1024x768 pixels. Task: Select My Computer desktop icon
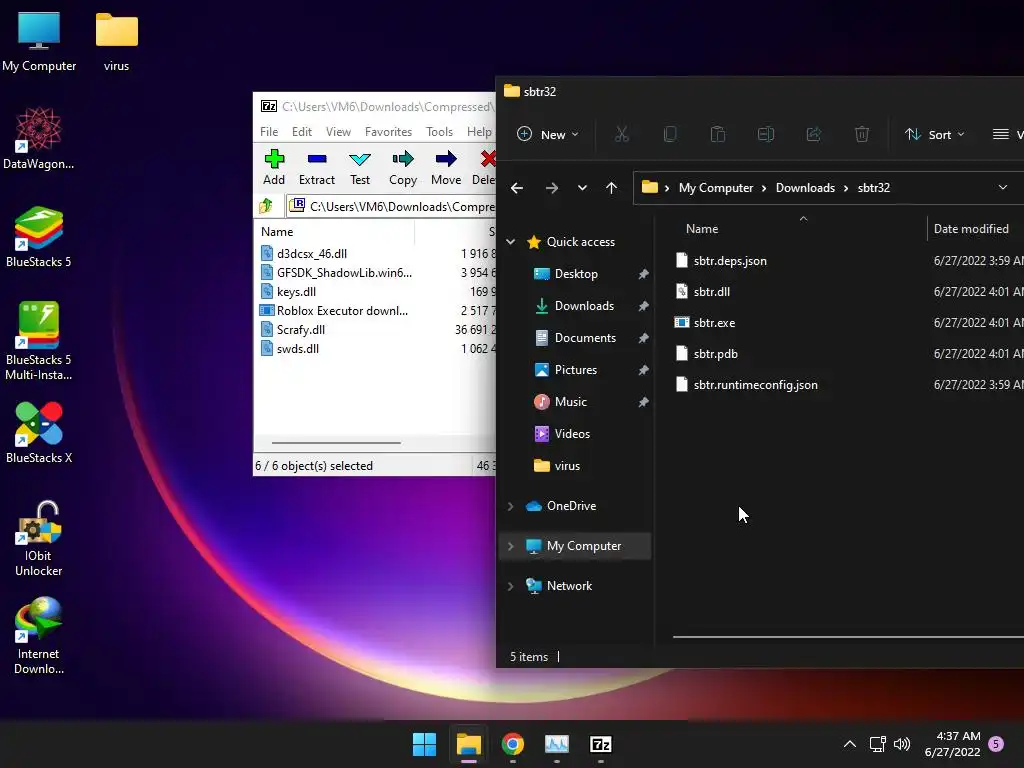tap(39, 42)
